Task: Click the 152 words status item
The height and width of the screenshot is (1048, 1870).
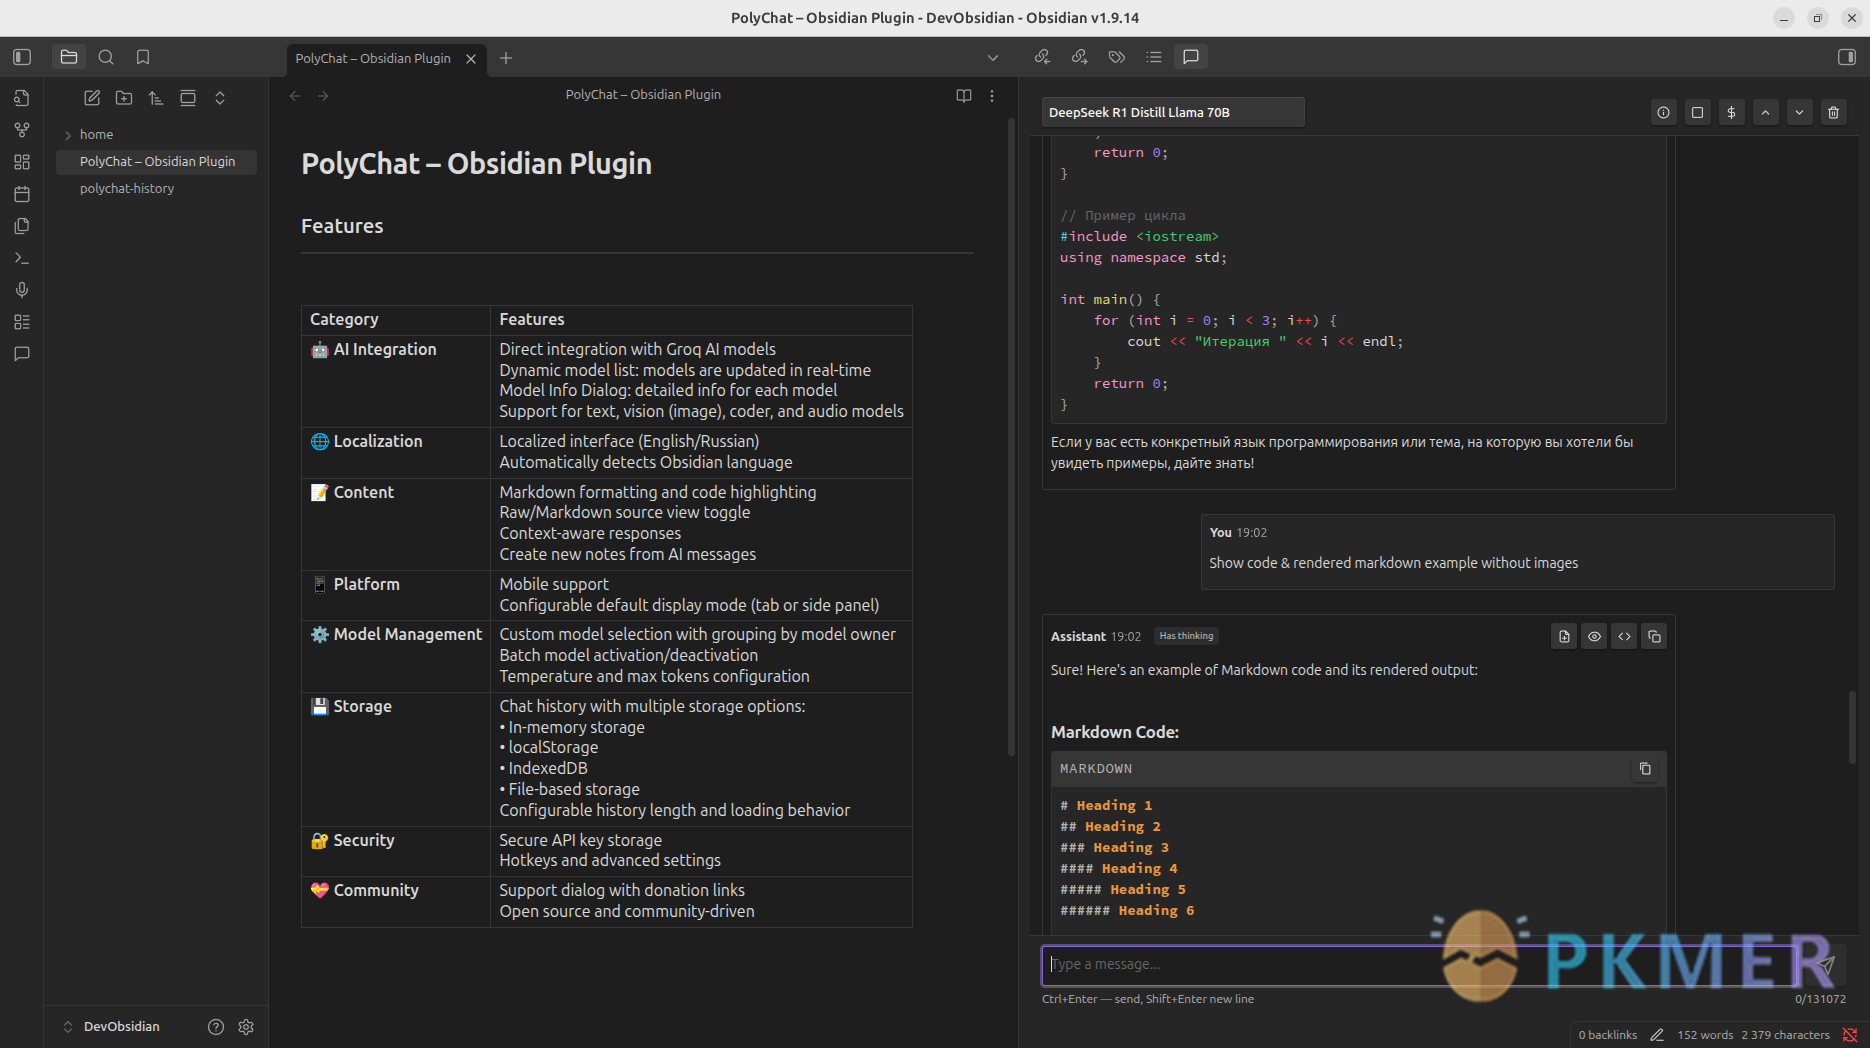Action: (1705, 1035)
